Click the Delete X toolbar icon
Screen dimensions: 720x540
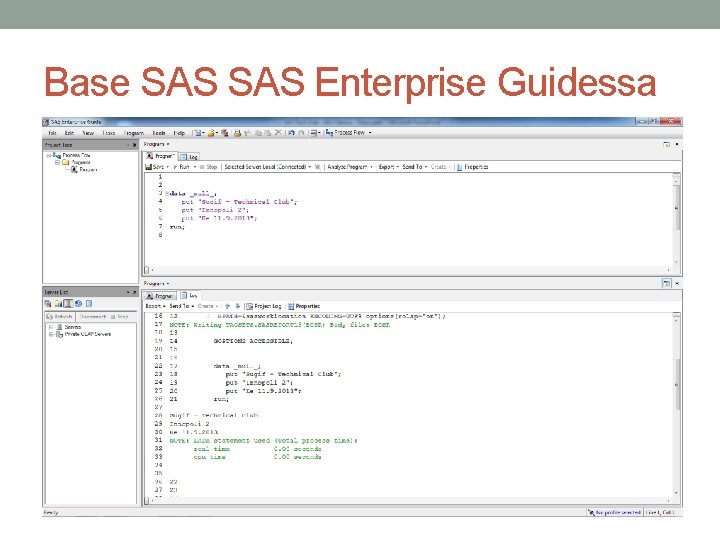(278, 133)
